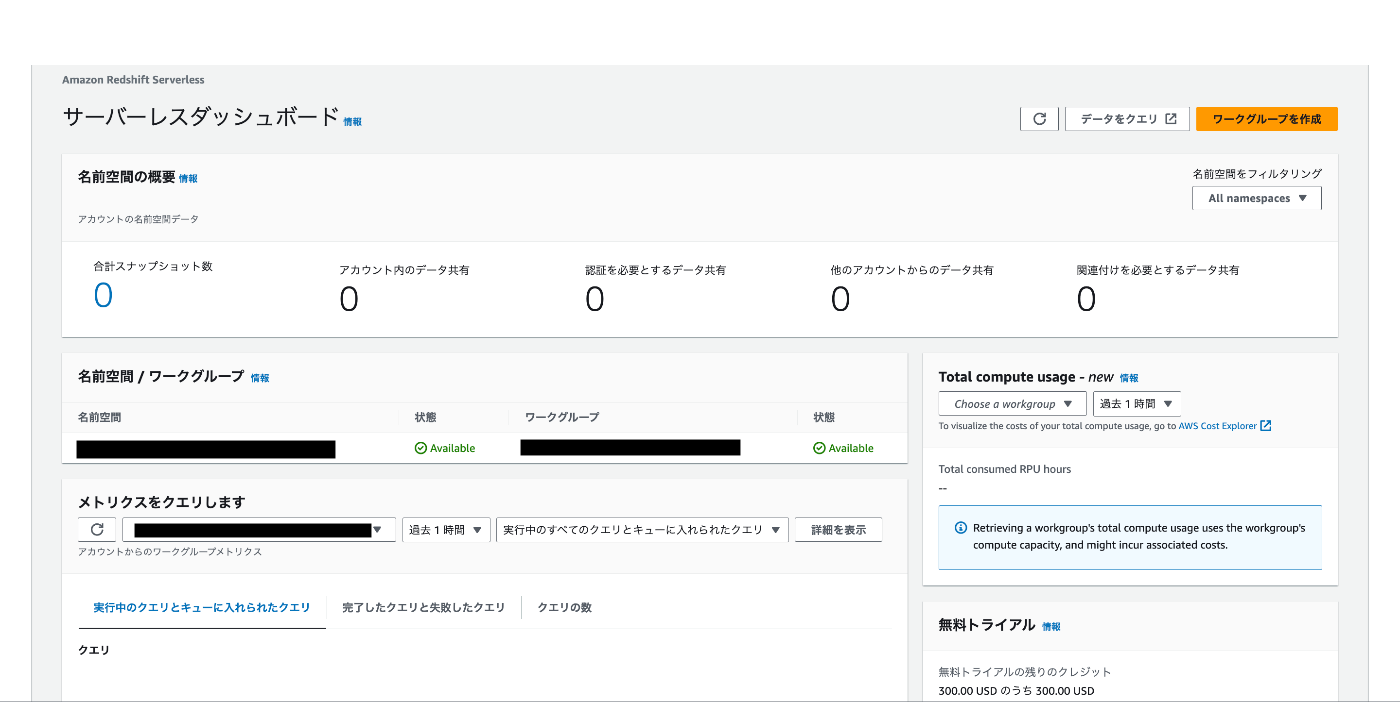Click the ワークグループ column header
This screenshot has width=1400, height=702.
pyautogui.click(x=562, y=417)
